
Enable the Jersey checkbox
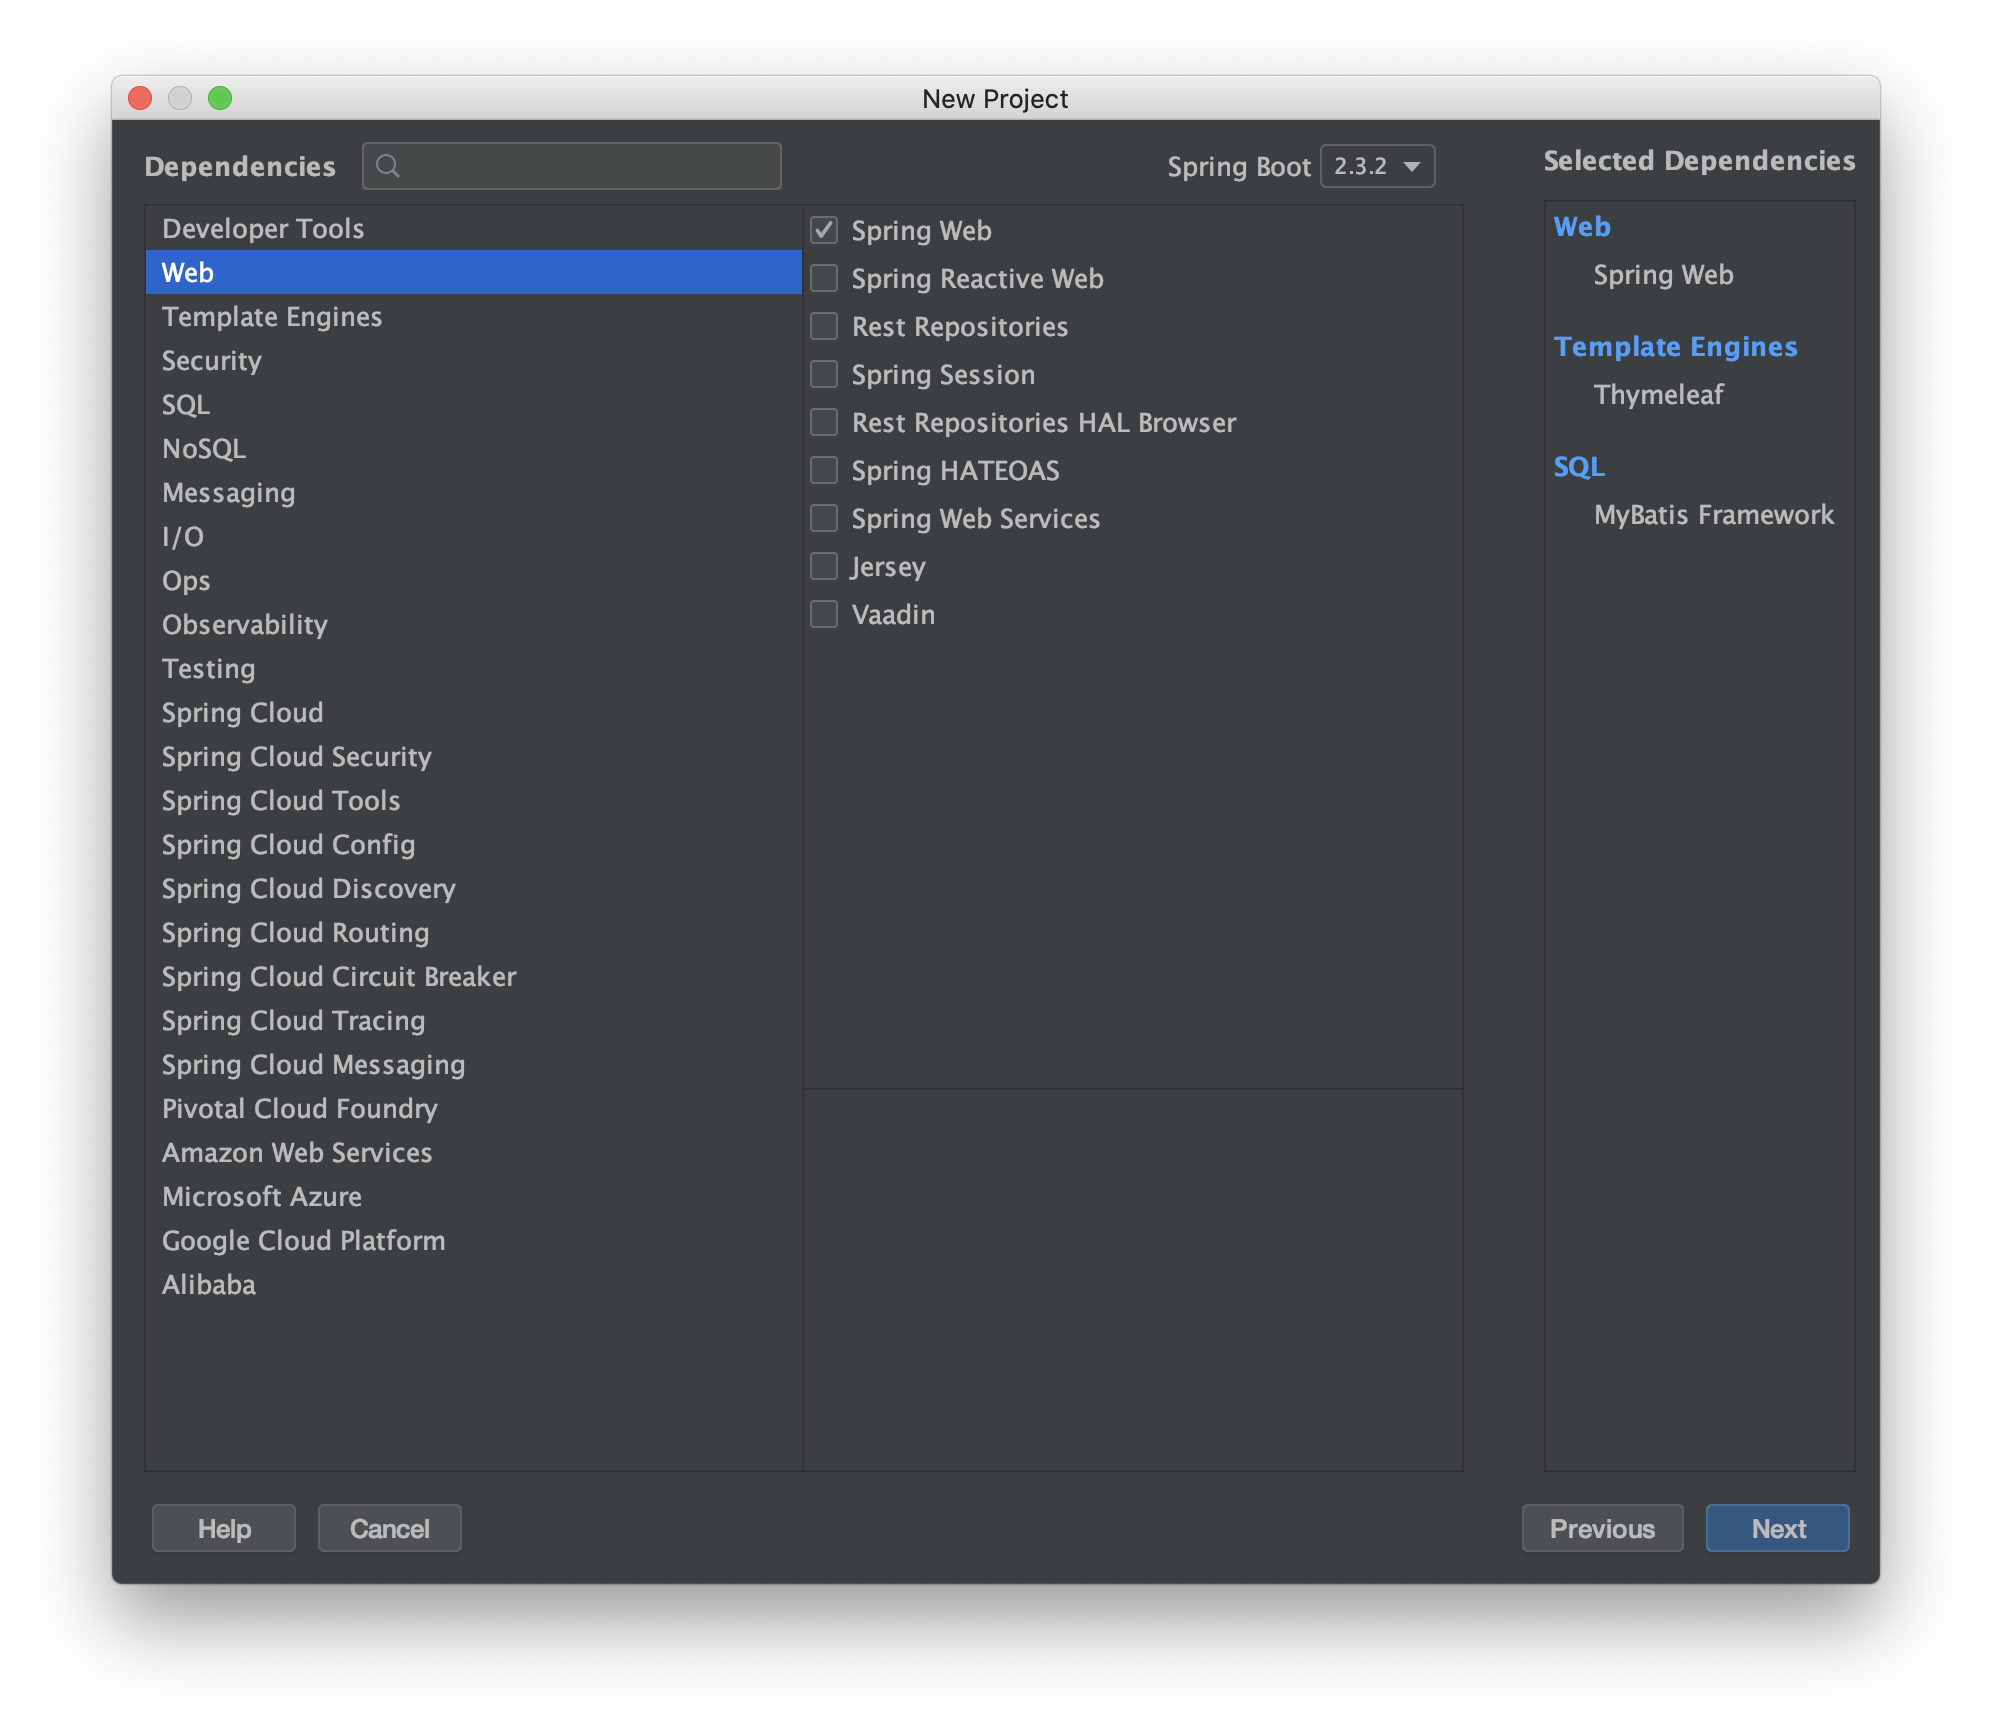coord(824,566)
